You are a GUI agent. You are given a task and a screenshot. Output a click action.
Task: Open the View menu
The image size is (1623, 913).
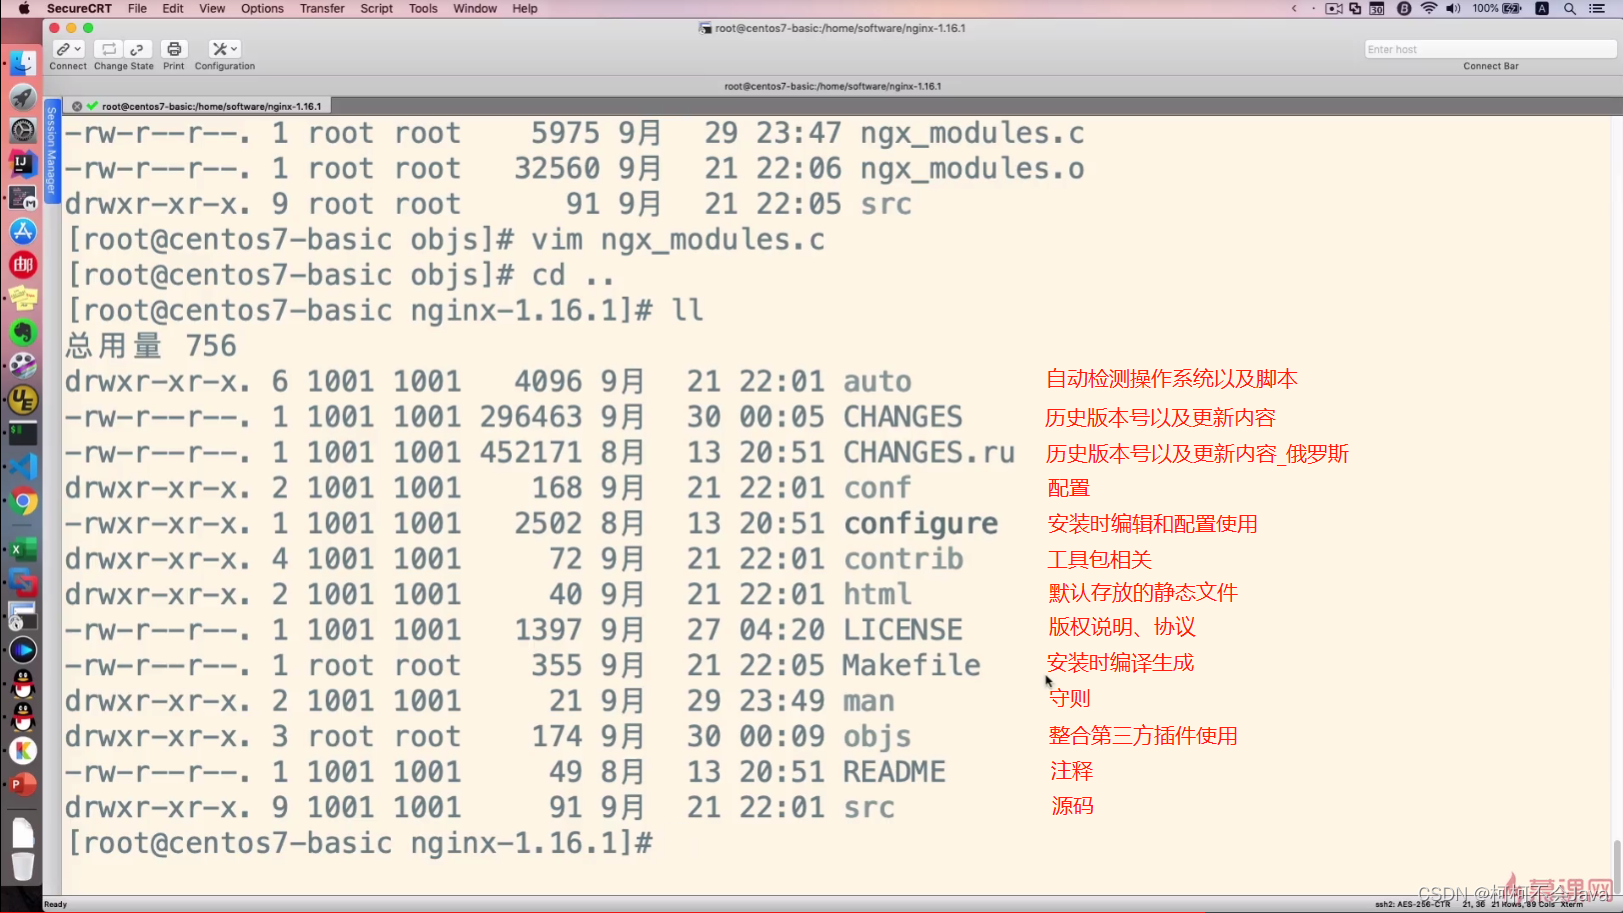coord(212,8)
